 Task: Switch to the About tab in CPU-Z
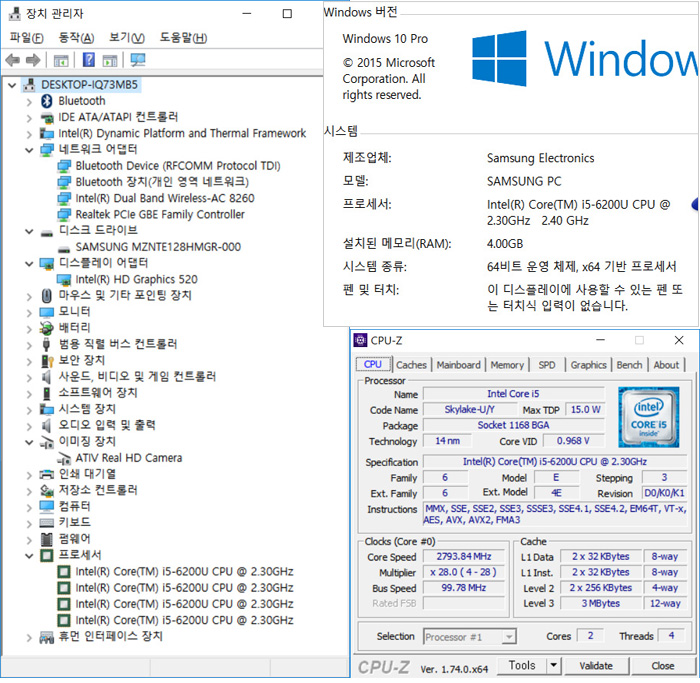[x=666, y=365]
